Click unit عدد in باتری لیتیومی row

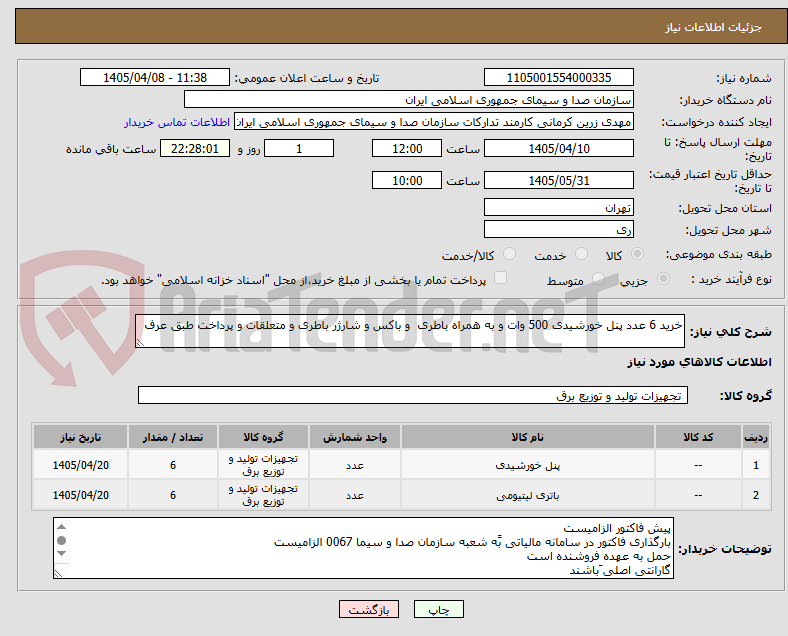pyautogui.click(x=355, y=495)
